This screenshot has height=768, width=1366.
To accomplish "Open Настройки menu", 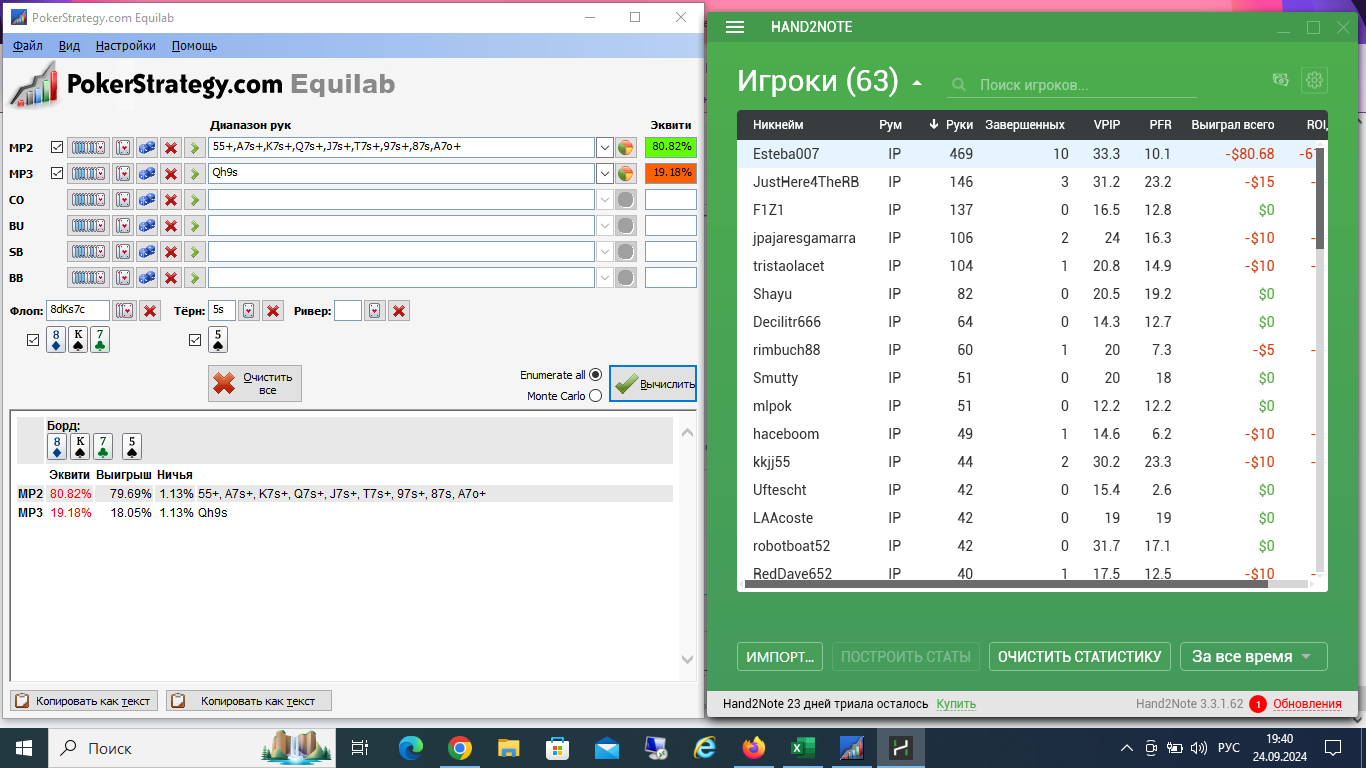I will [126, 45].
